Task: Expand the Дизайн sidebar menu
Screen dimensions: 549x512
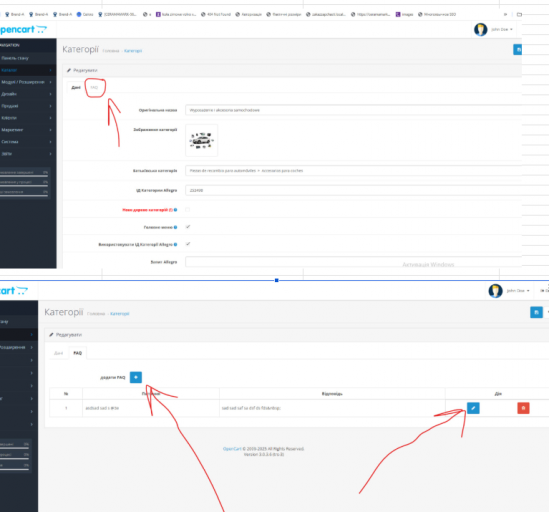Action: point(28,94)
